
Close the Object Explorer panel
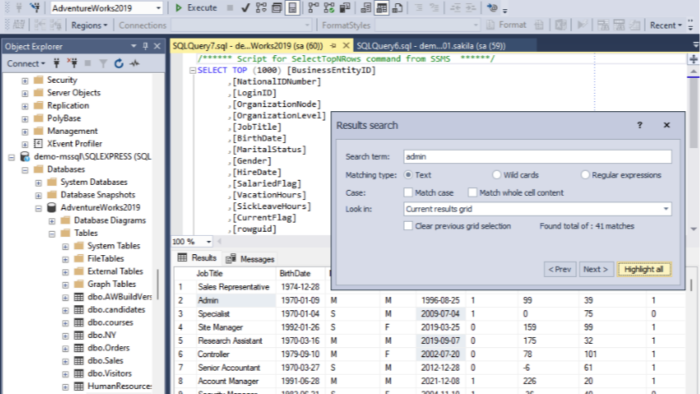click(157, 46)
